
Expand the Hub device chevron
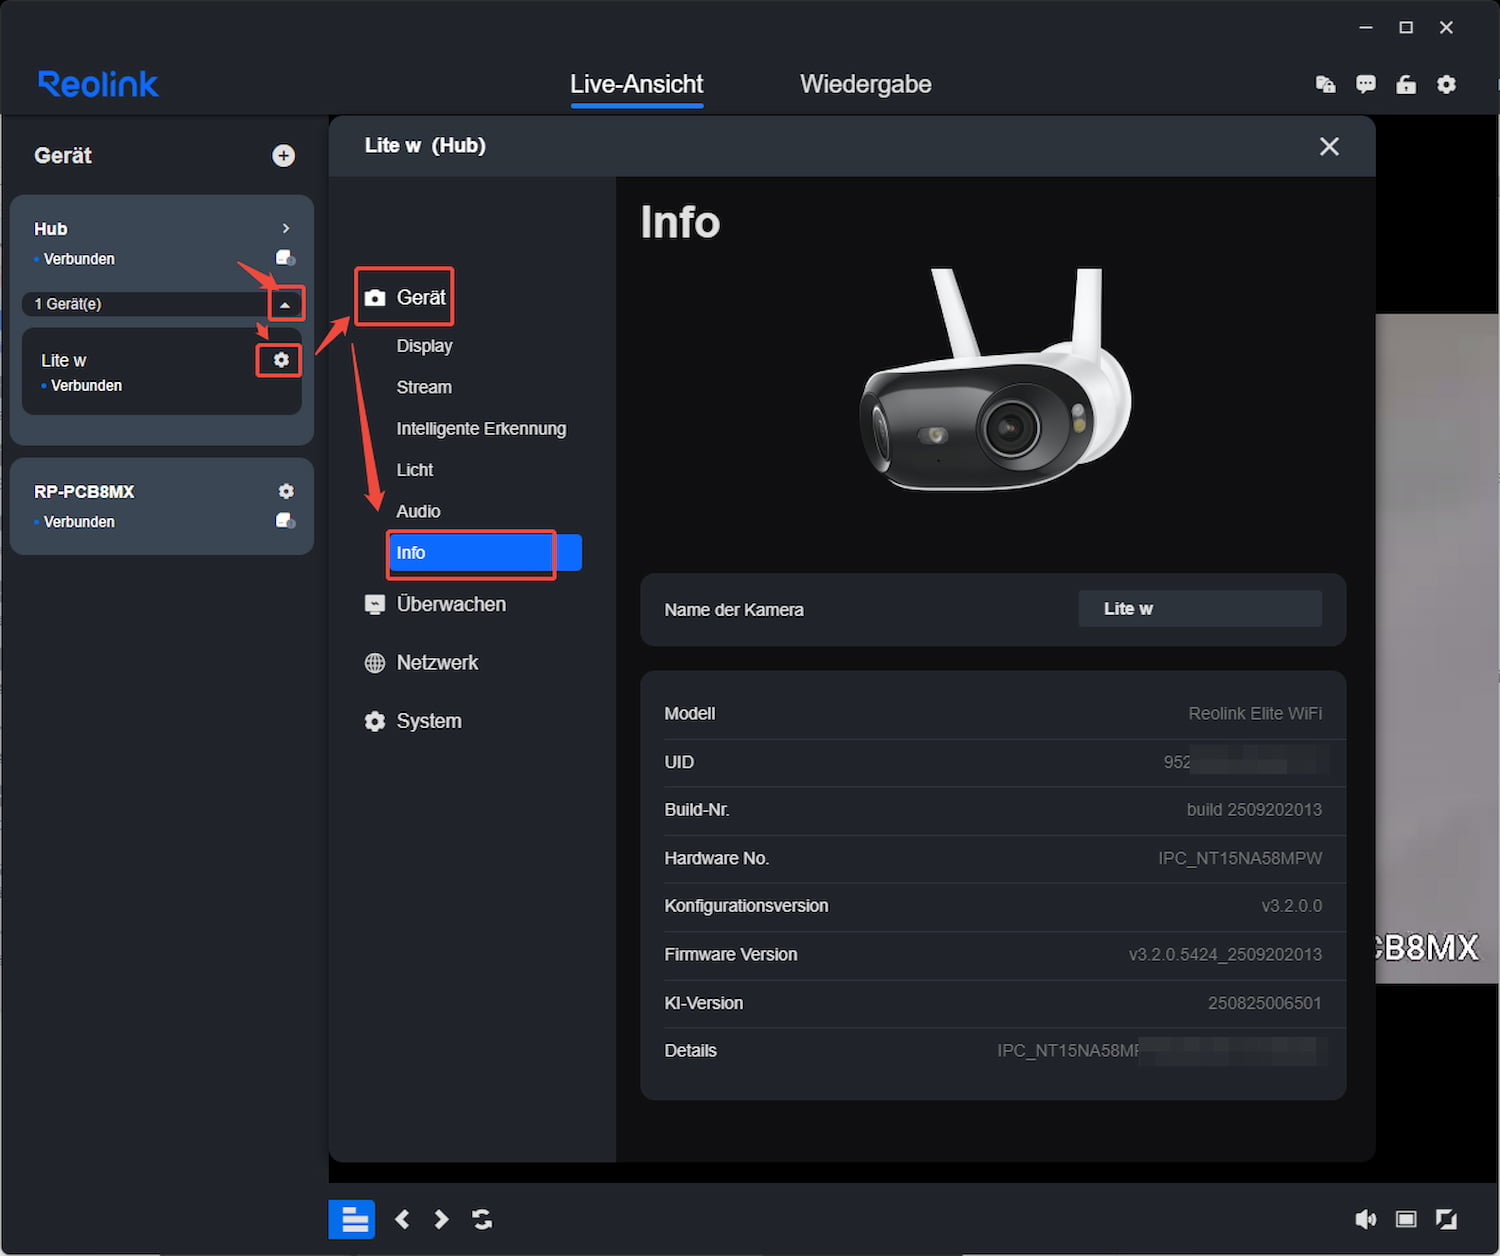pos(286,228)
